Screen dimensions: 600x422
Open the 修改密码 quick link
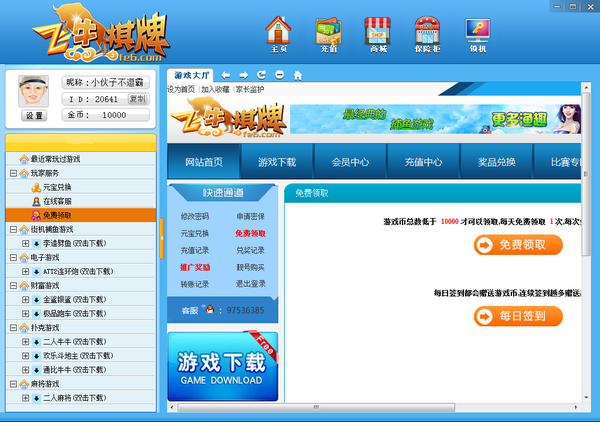(x=195, y=217)
